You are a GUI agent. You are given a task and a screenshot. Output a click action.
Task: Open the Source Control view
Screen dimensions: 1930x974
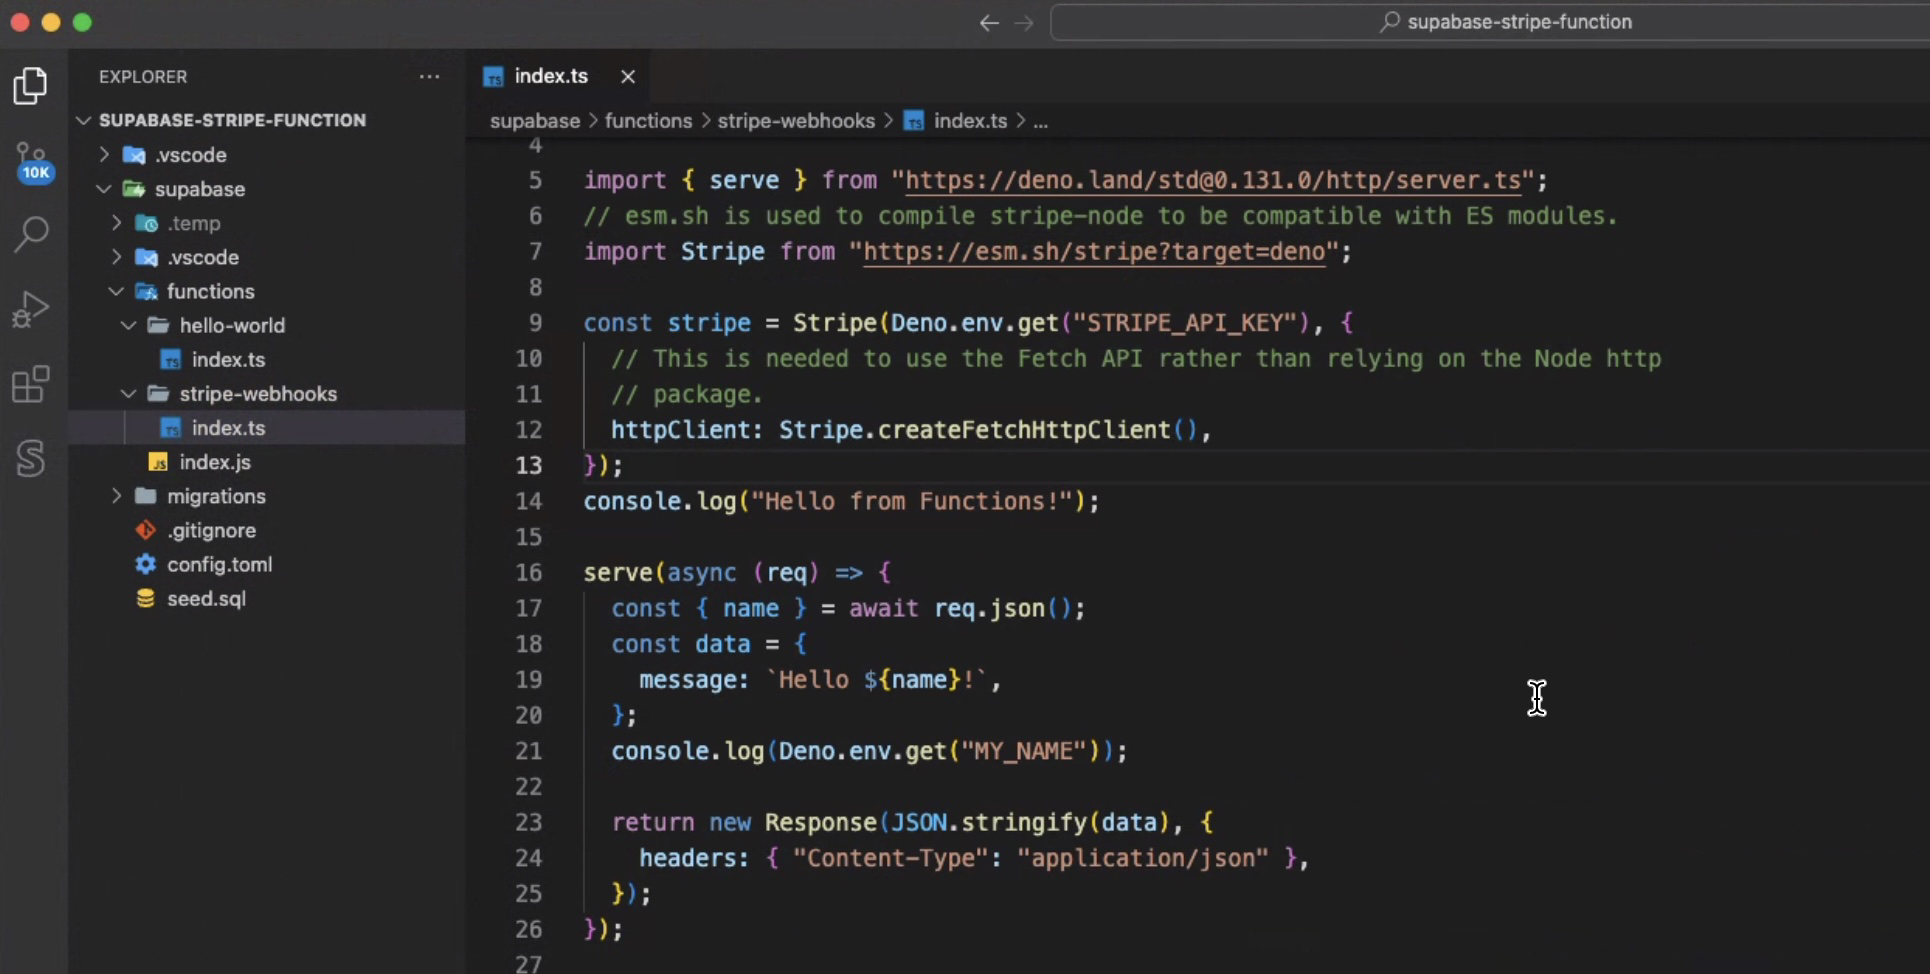31,160
